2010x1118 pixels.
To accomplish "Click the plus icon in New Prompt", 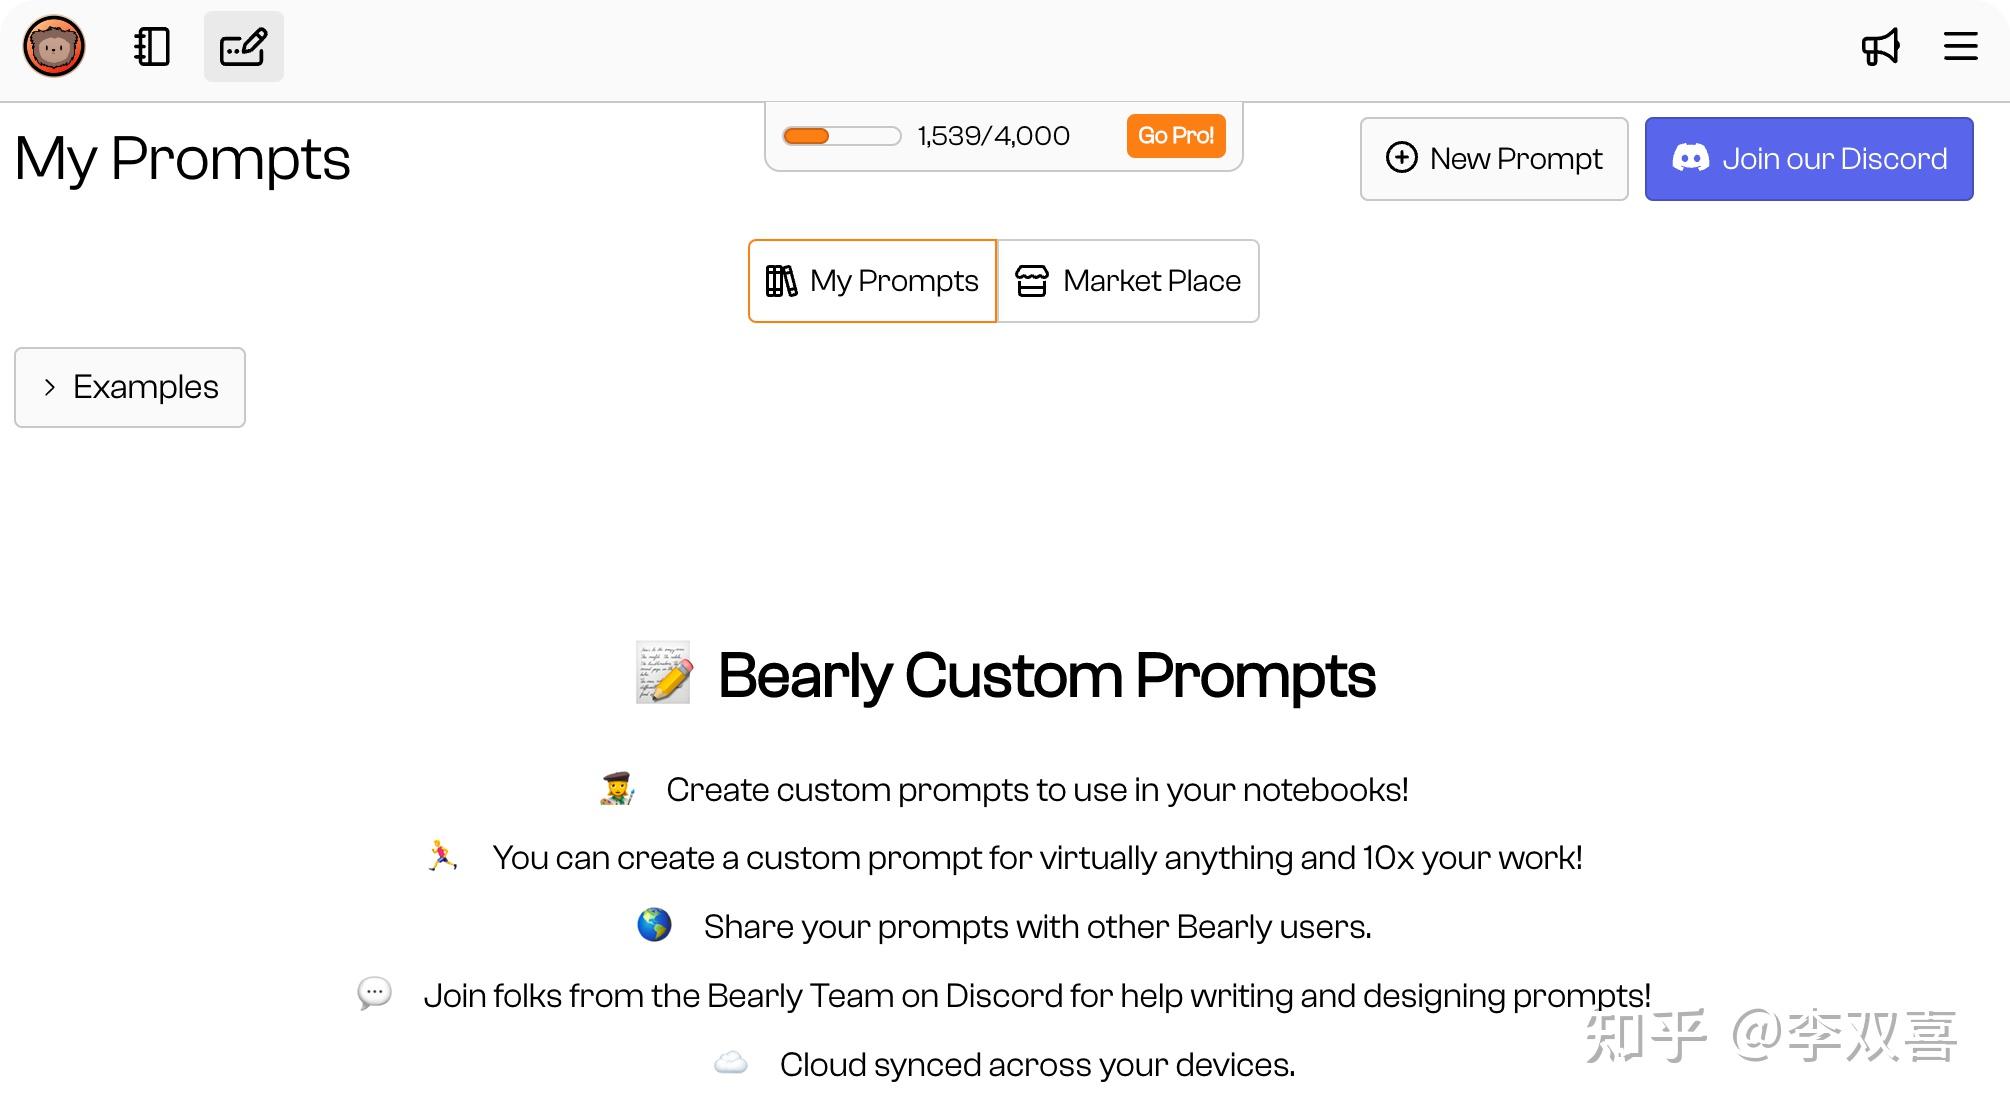I will pyautogui.click(x=1401, y=158).
